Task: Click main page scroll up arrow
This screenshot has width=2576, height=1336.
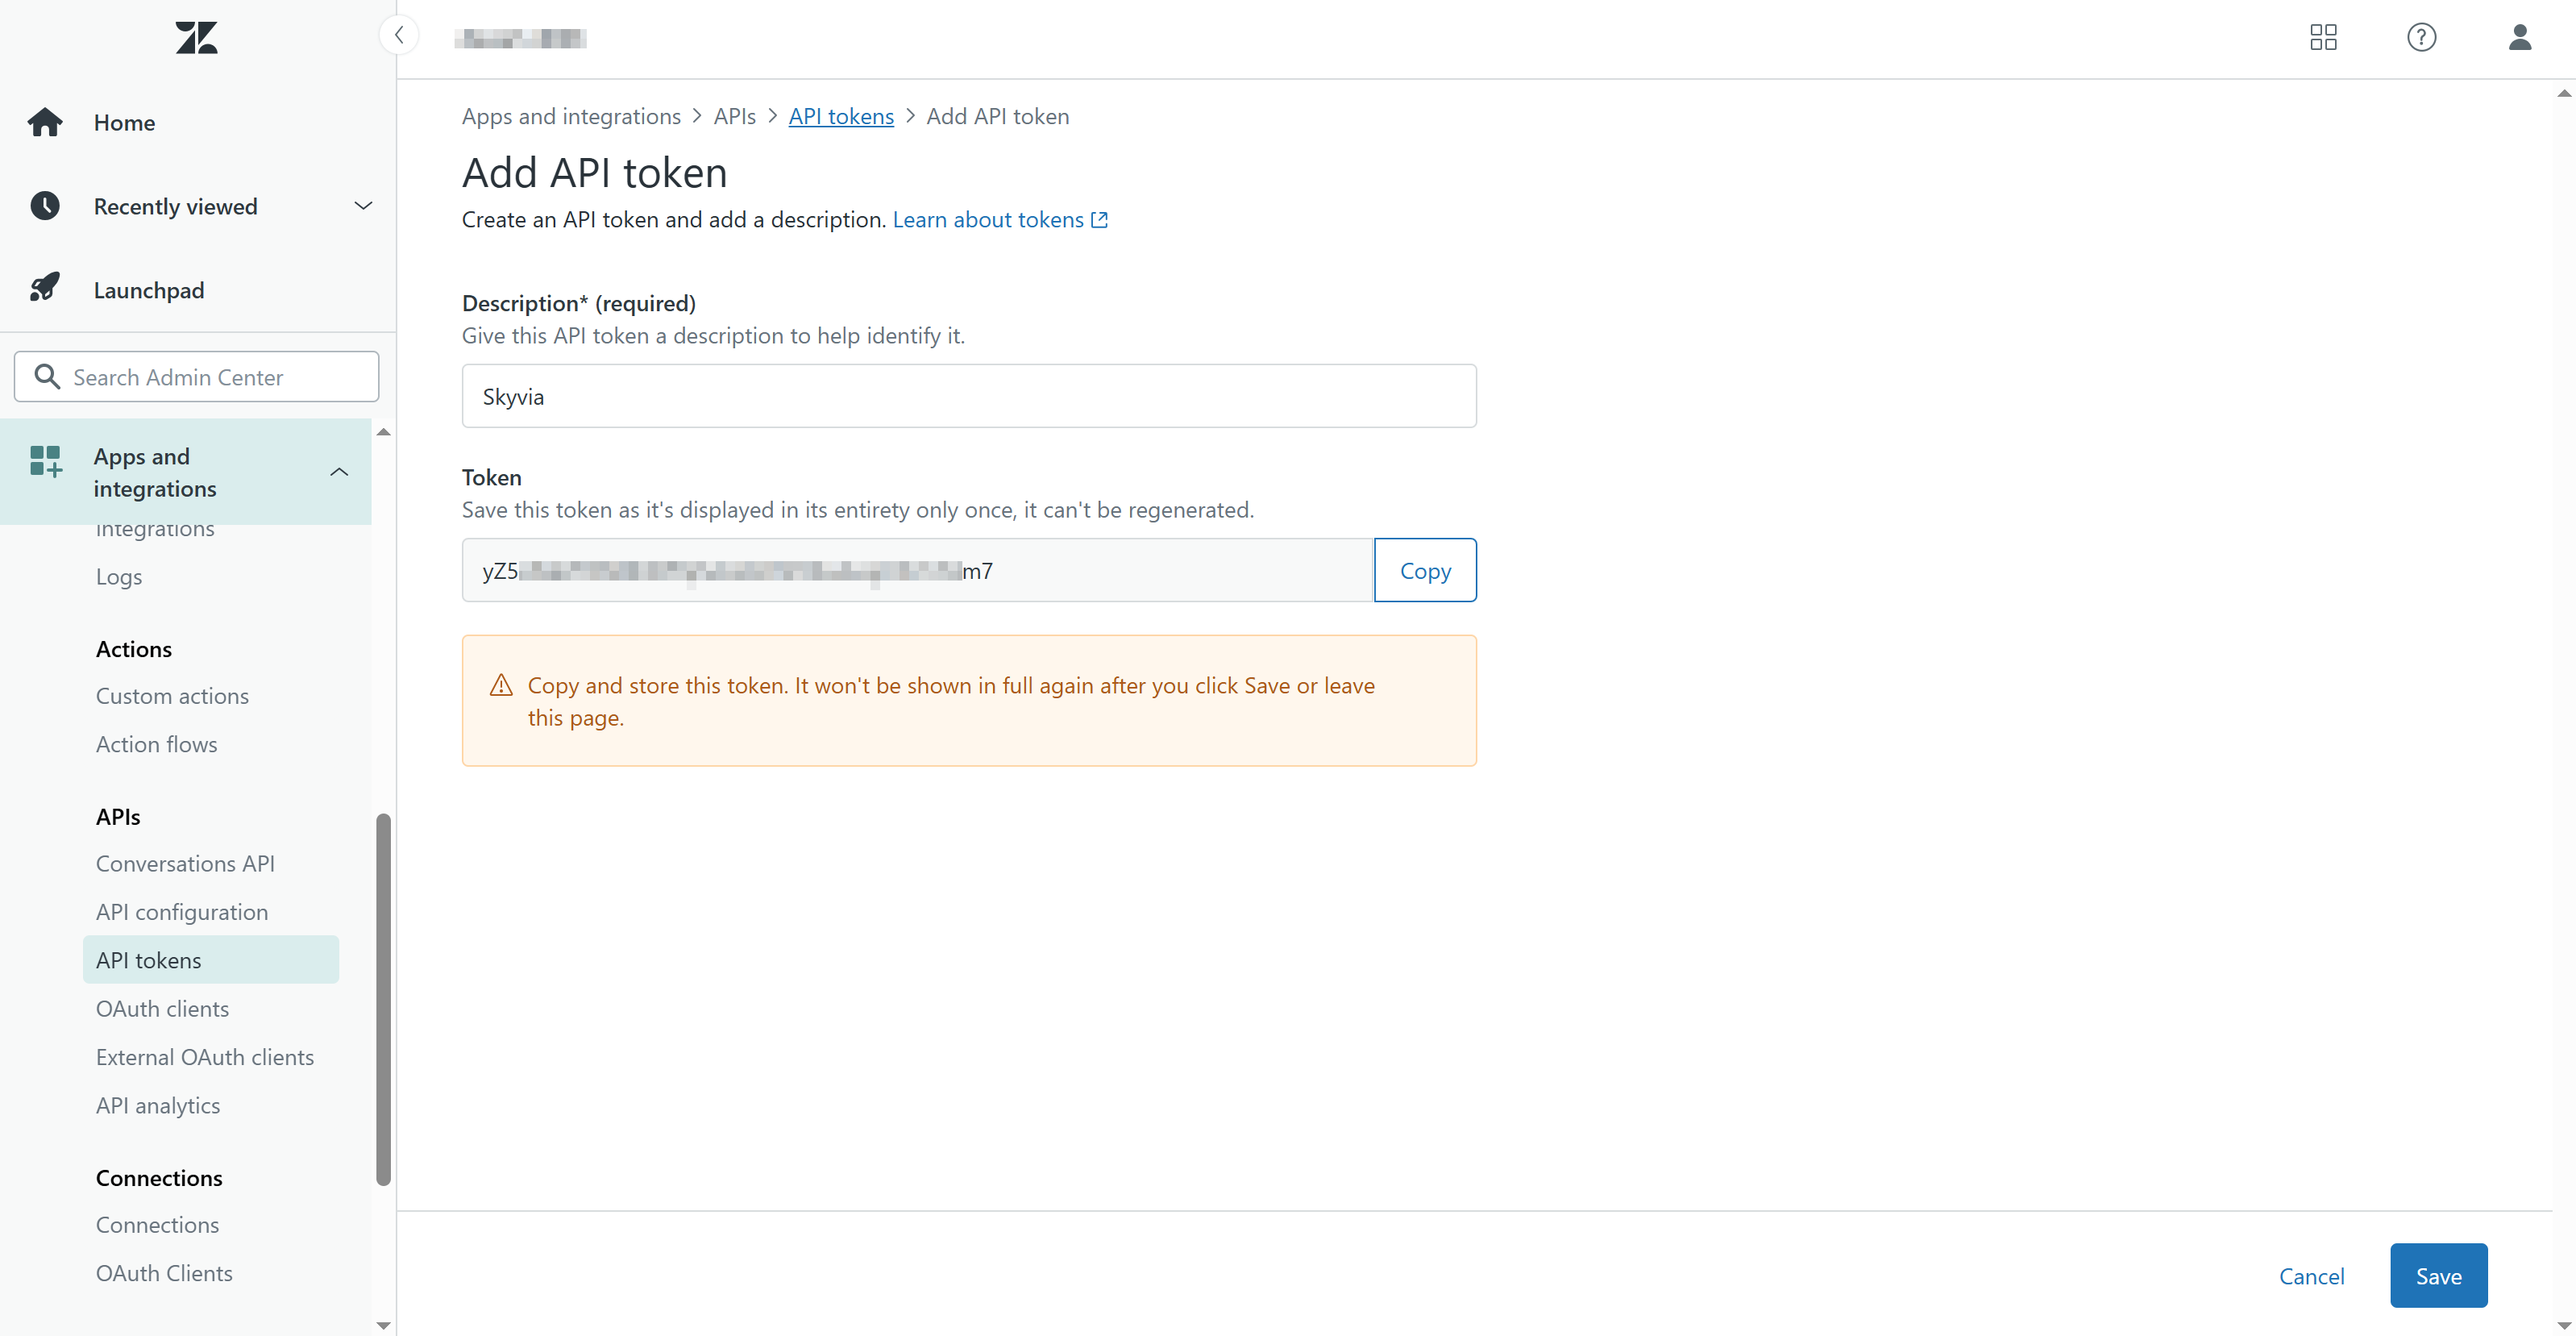Action: [x=2564, y=93]
